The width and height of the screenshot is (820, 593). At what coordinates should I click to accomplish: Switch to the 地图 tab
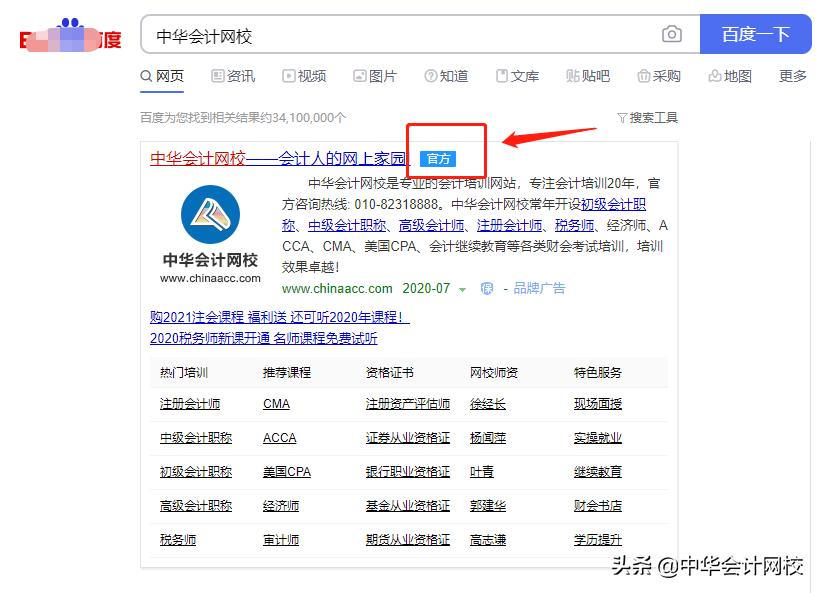click(x=730, y=76)
